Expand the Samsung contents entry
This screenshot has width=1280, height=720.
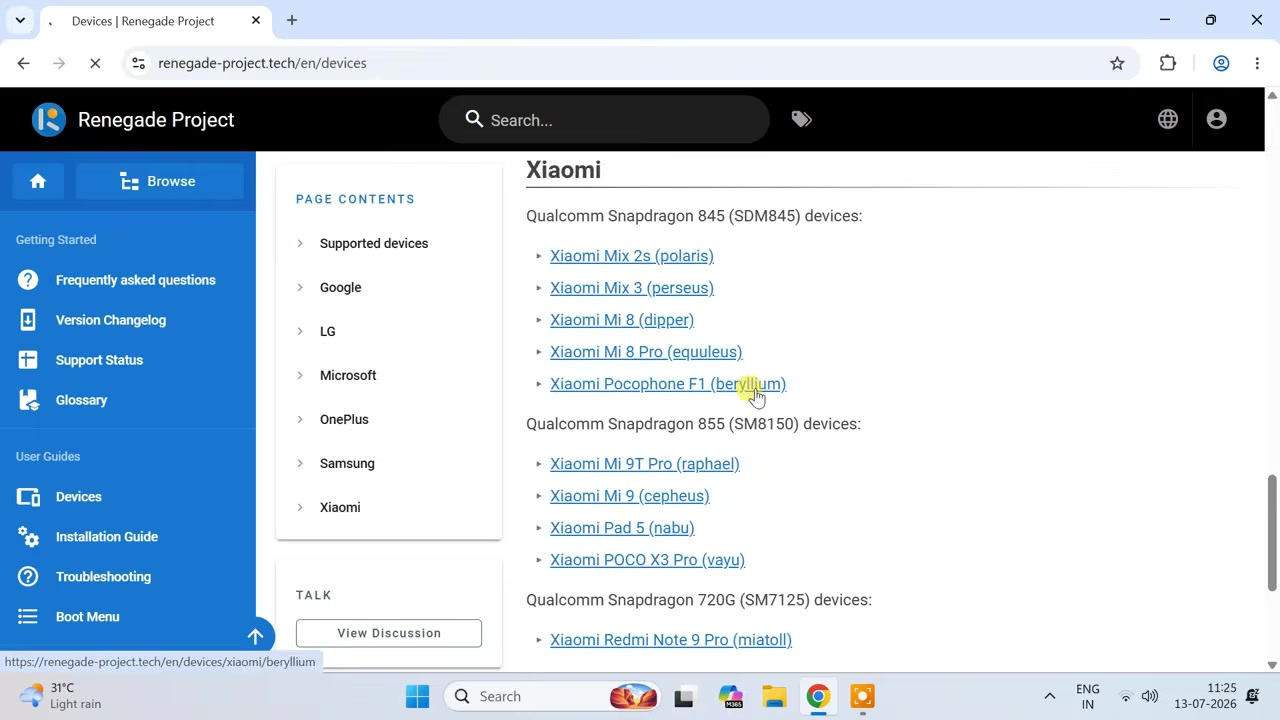click(x=300, y=463)
